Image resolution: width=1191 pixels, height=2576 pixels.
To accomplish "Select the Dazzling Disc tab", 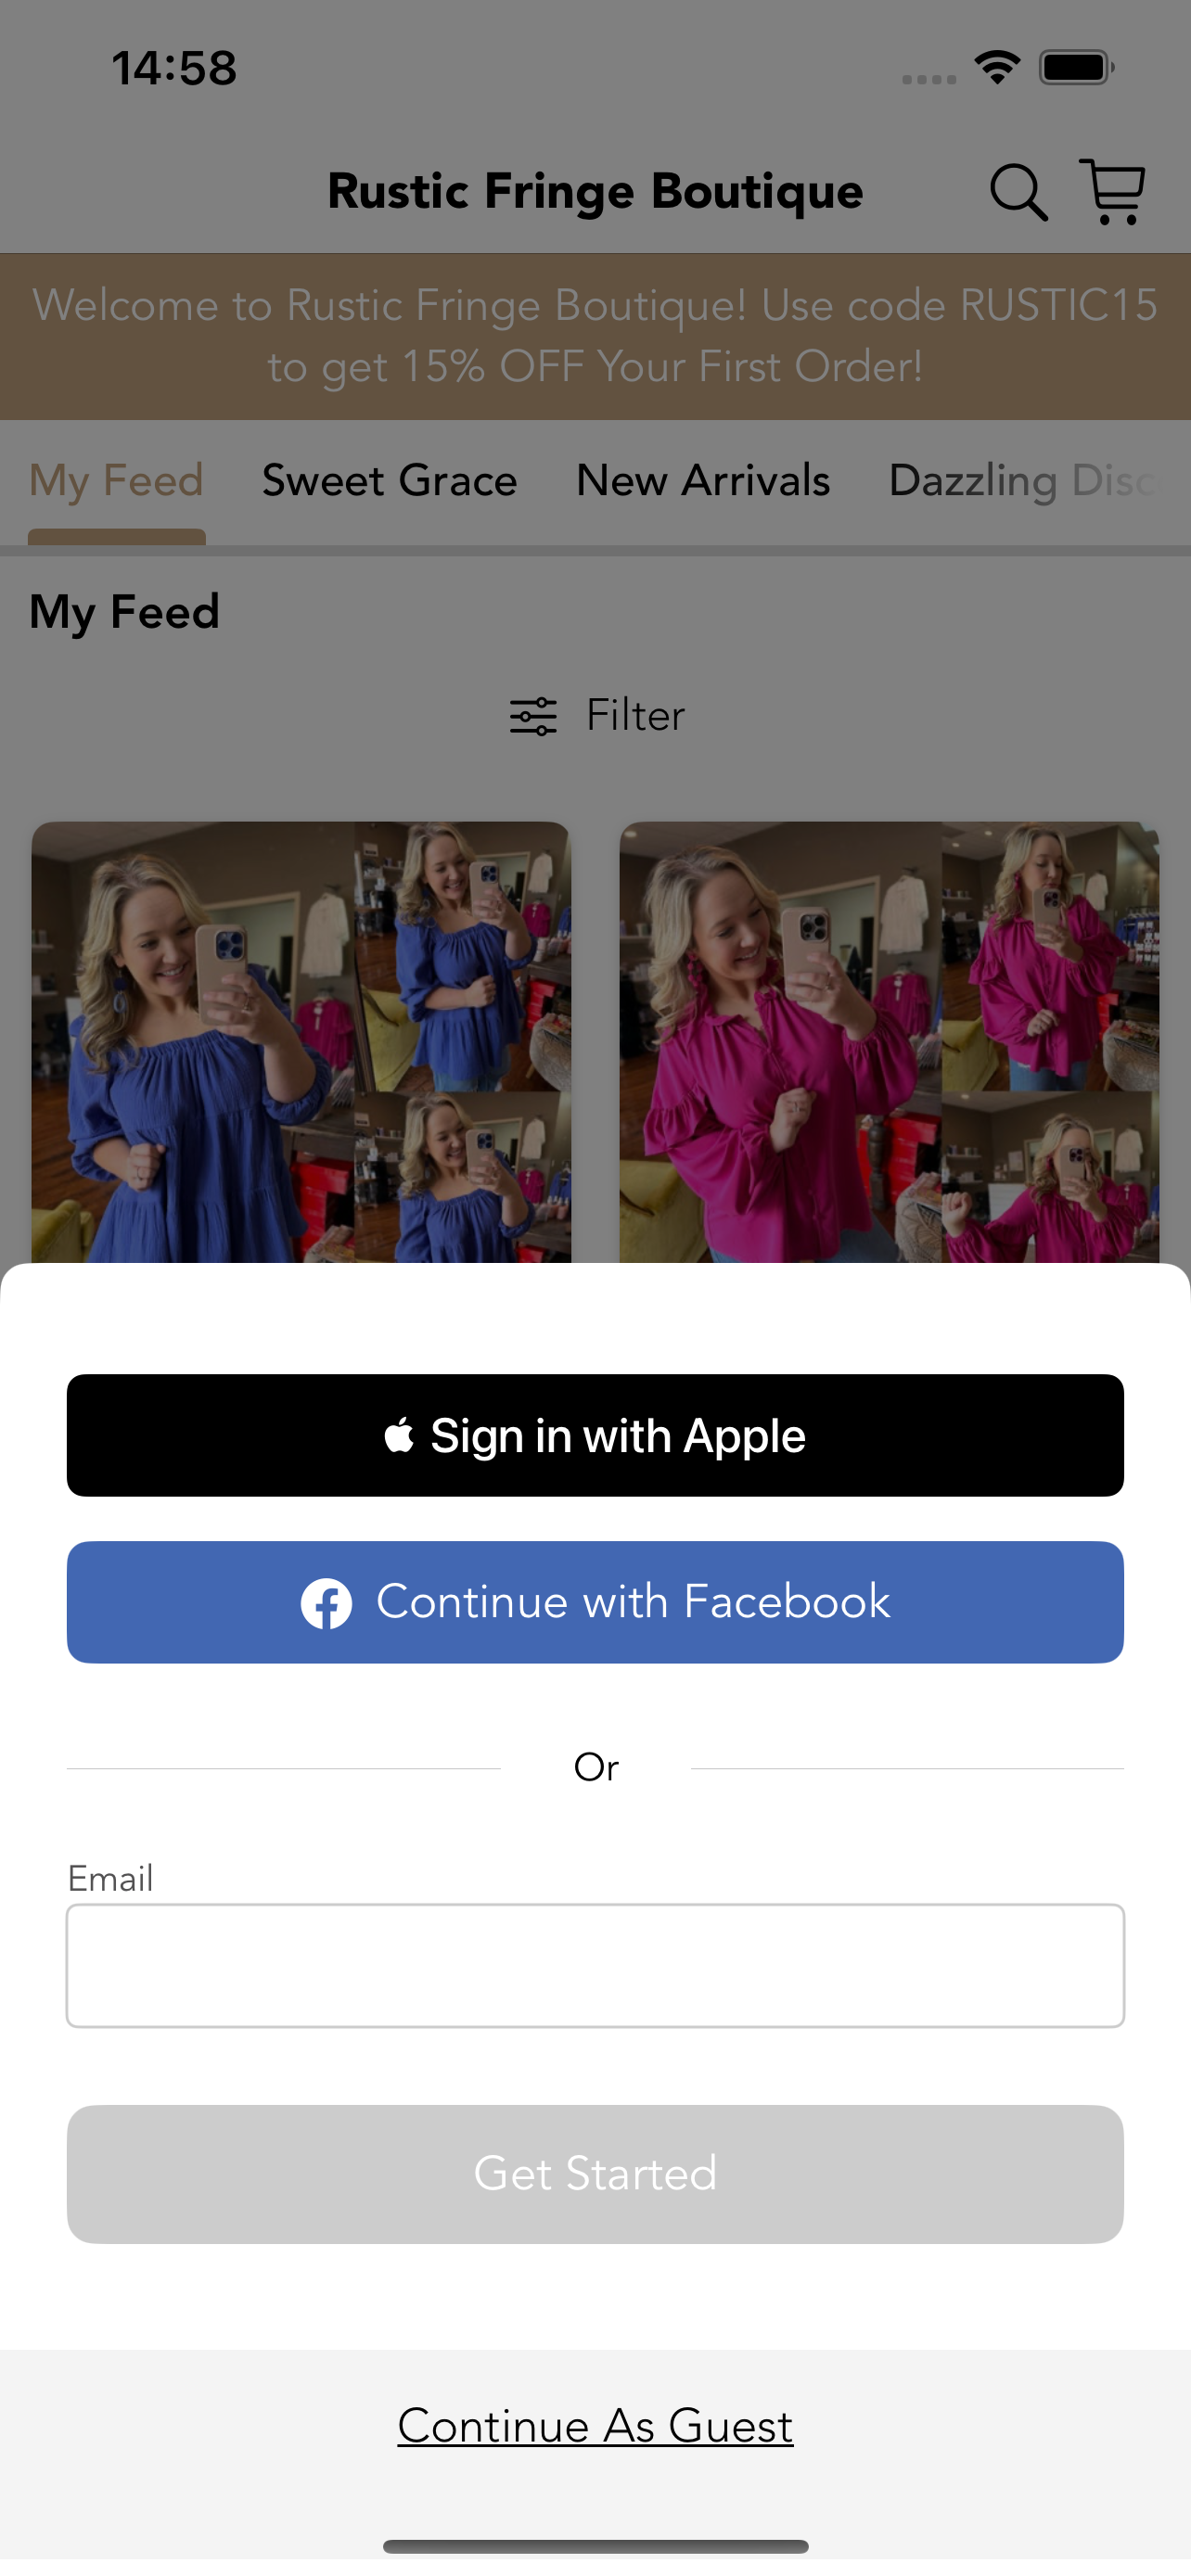I will [x=1025, y=481].
